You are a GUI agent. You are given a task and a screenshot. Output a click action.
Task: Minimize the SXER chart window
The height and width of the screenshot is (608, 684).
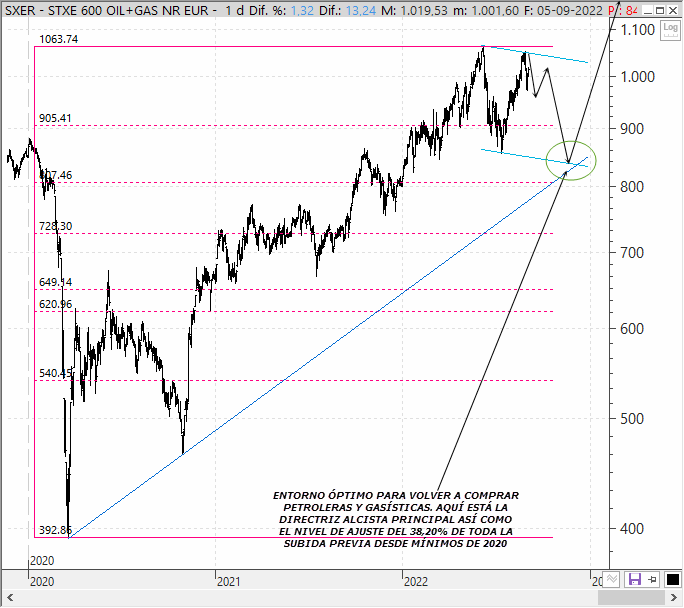click(649, 10)
